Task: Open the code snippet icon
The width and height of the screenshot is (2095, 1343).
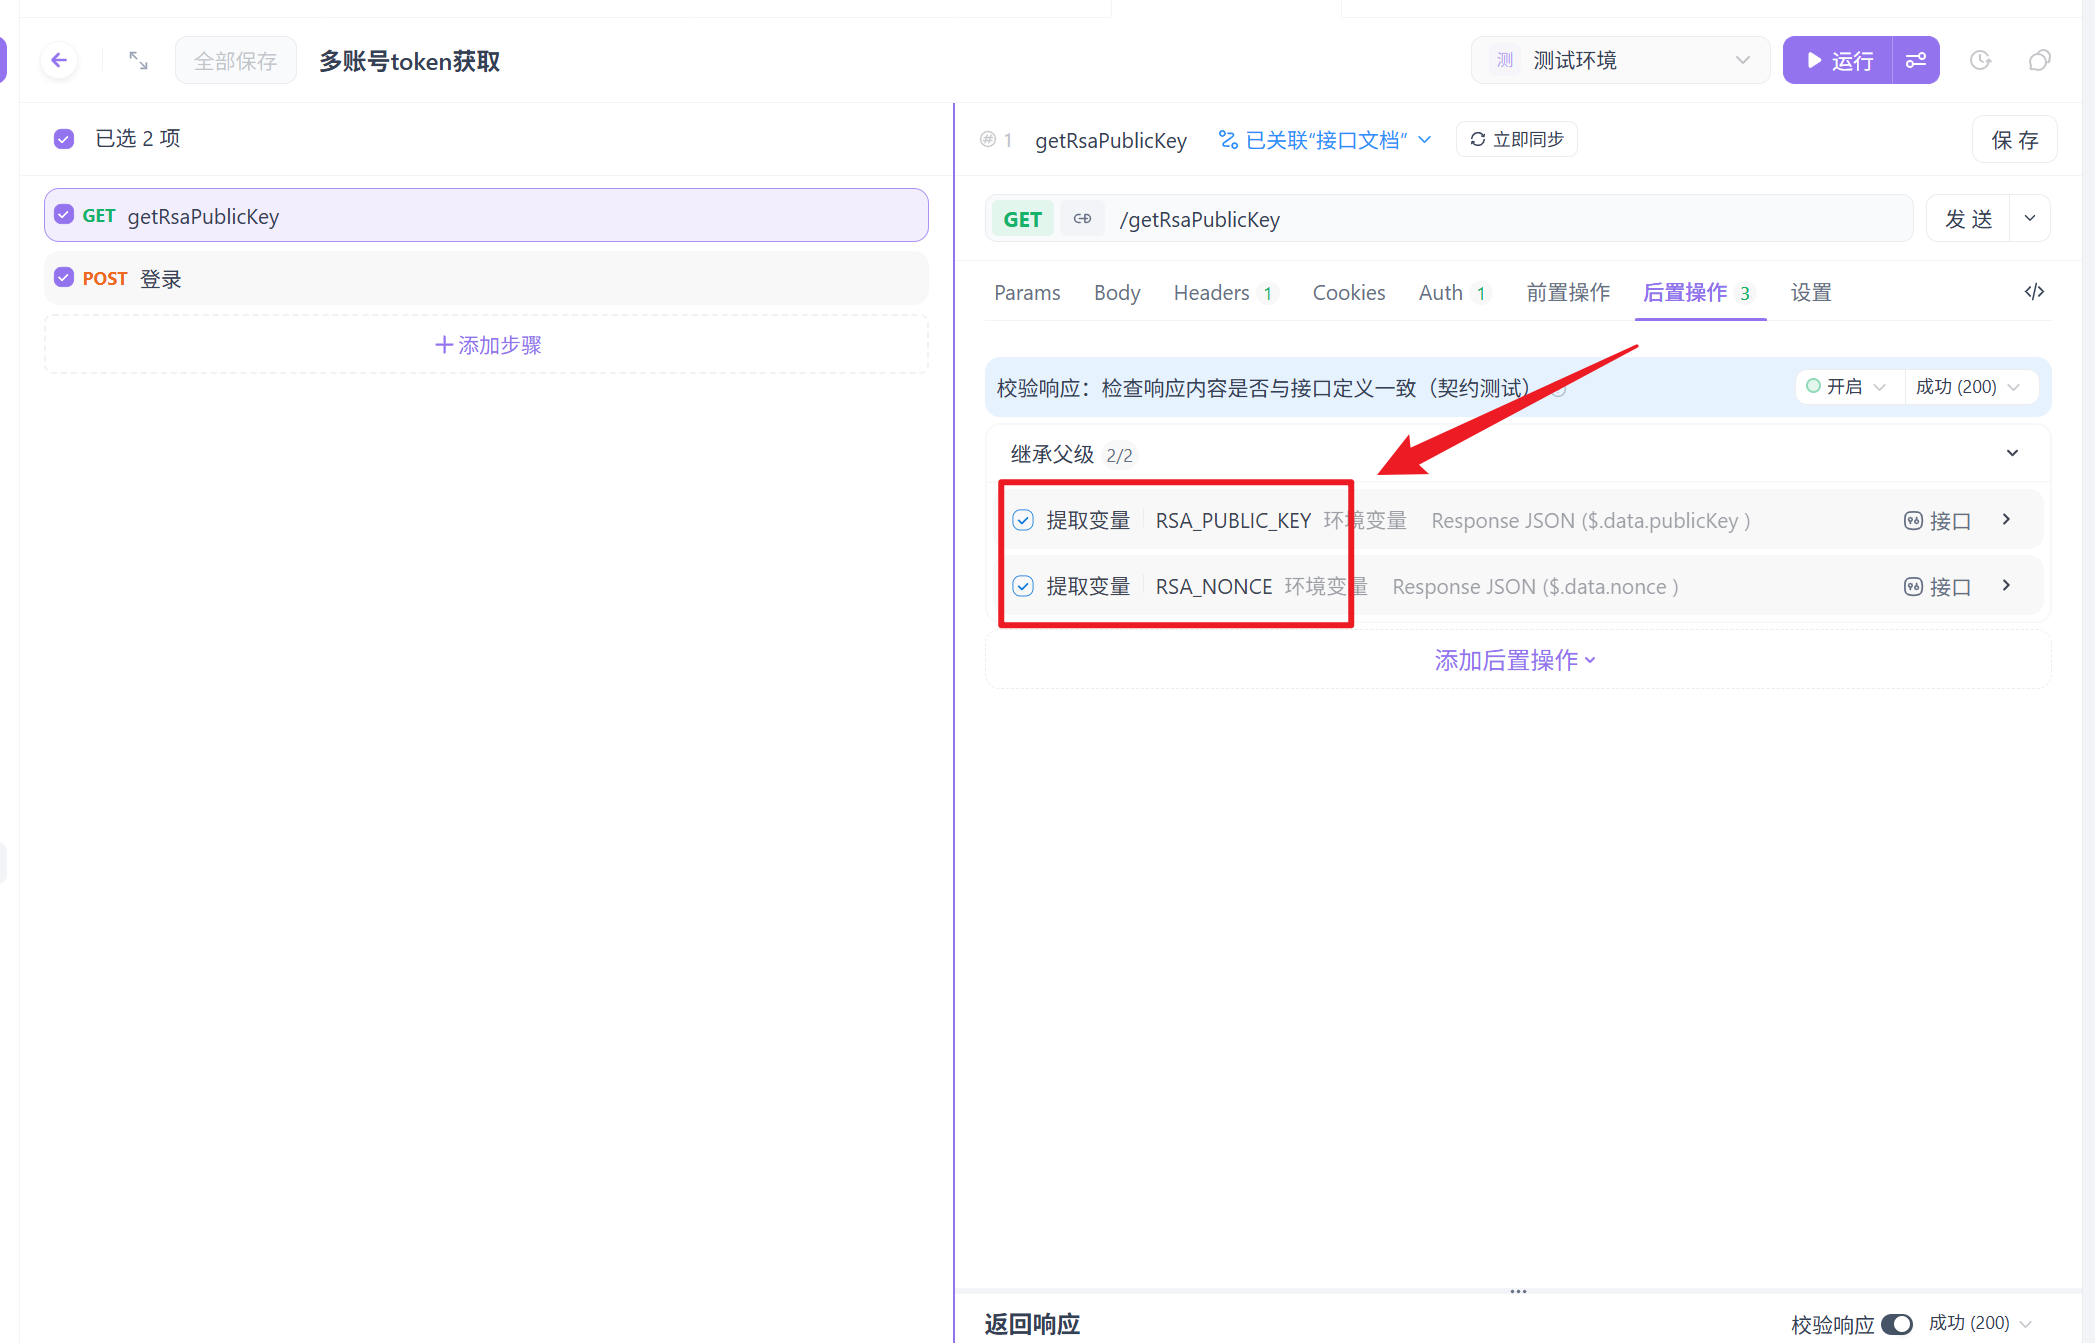Action: click(x=2034, y=292)
